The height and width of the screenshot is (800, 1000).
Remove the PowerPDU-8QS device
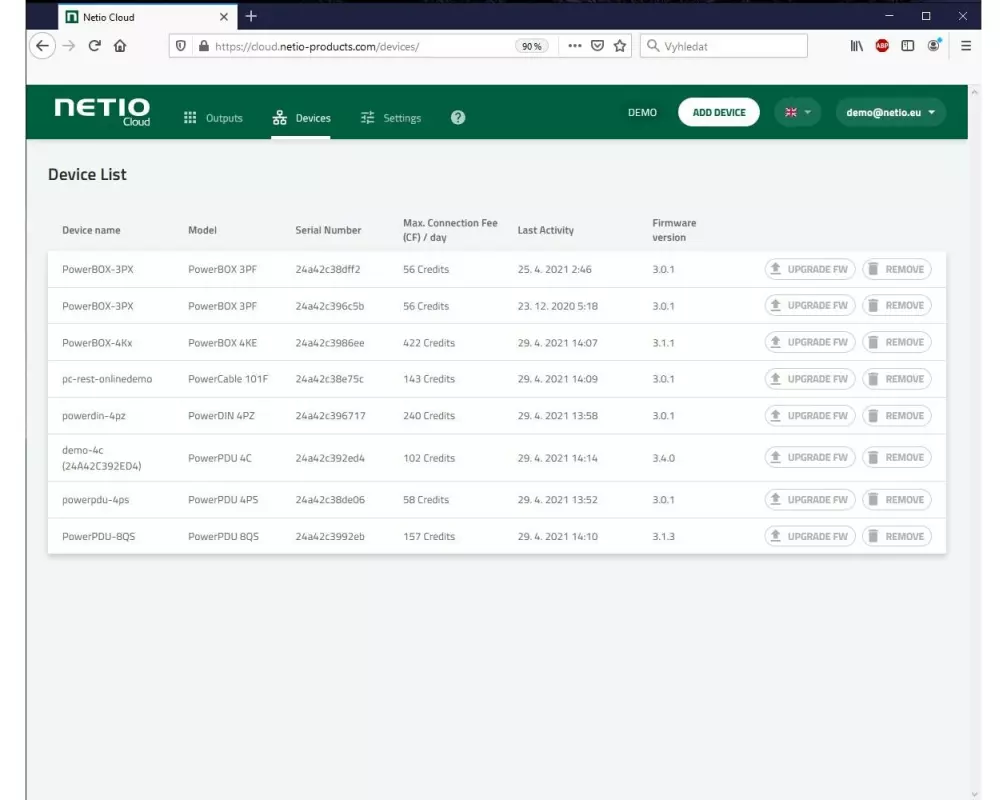point(896,536)
